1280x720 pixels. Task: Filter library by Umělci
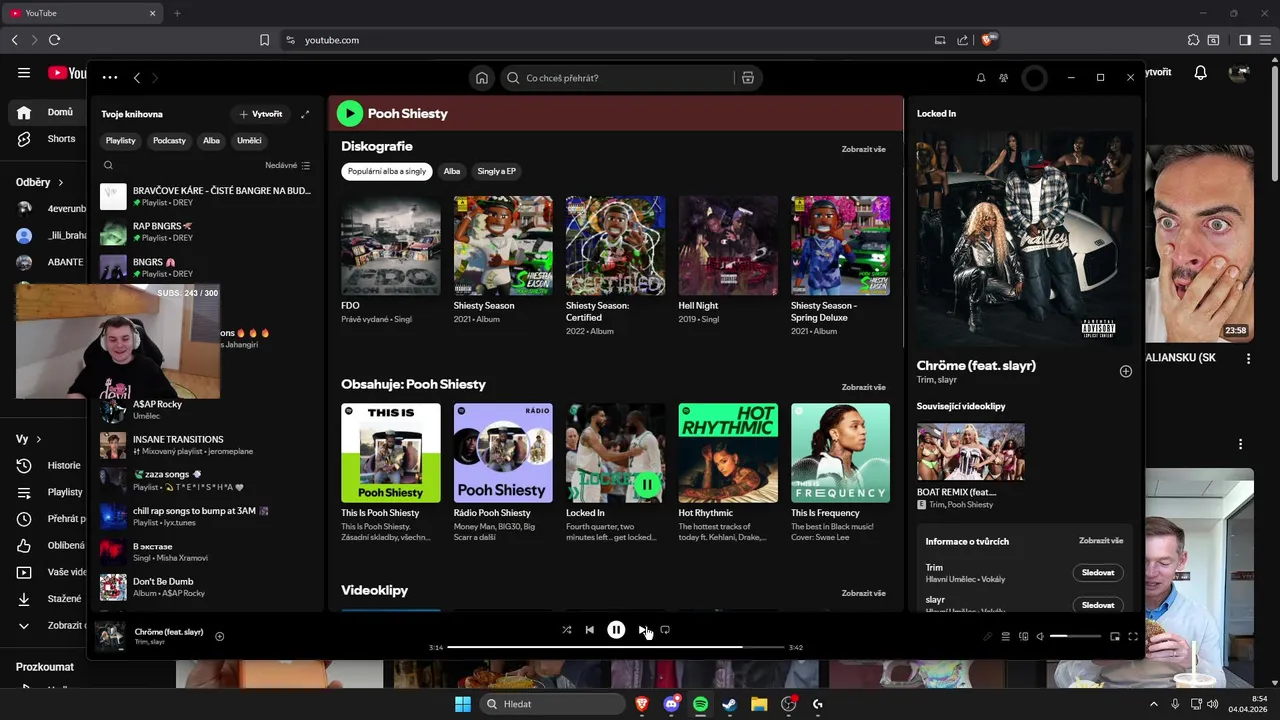(x=249, y=141)
